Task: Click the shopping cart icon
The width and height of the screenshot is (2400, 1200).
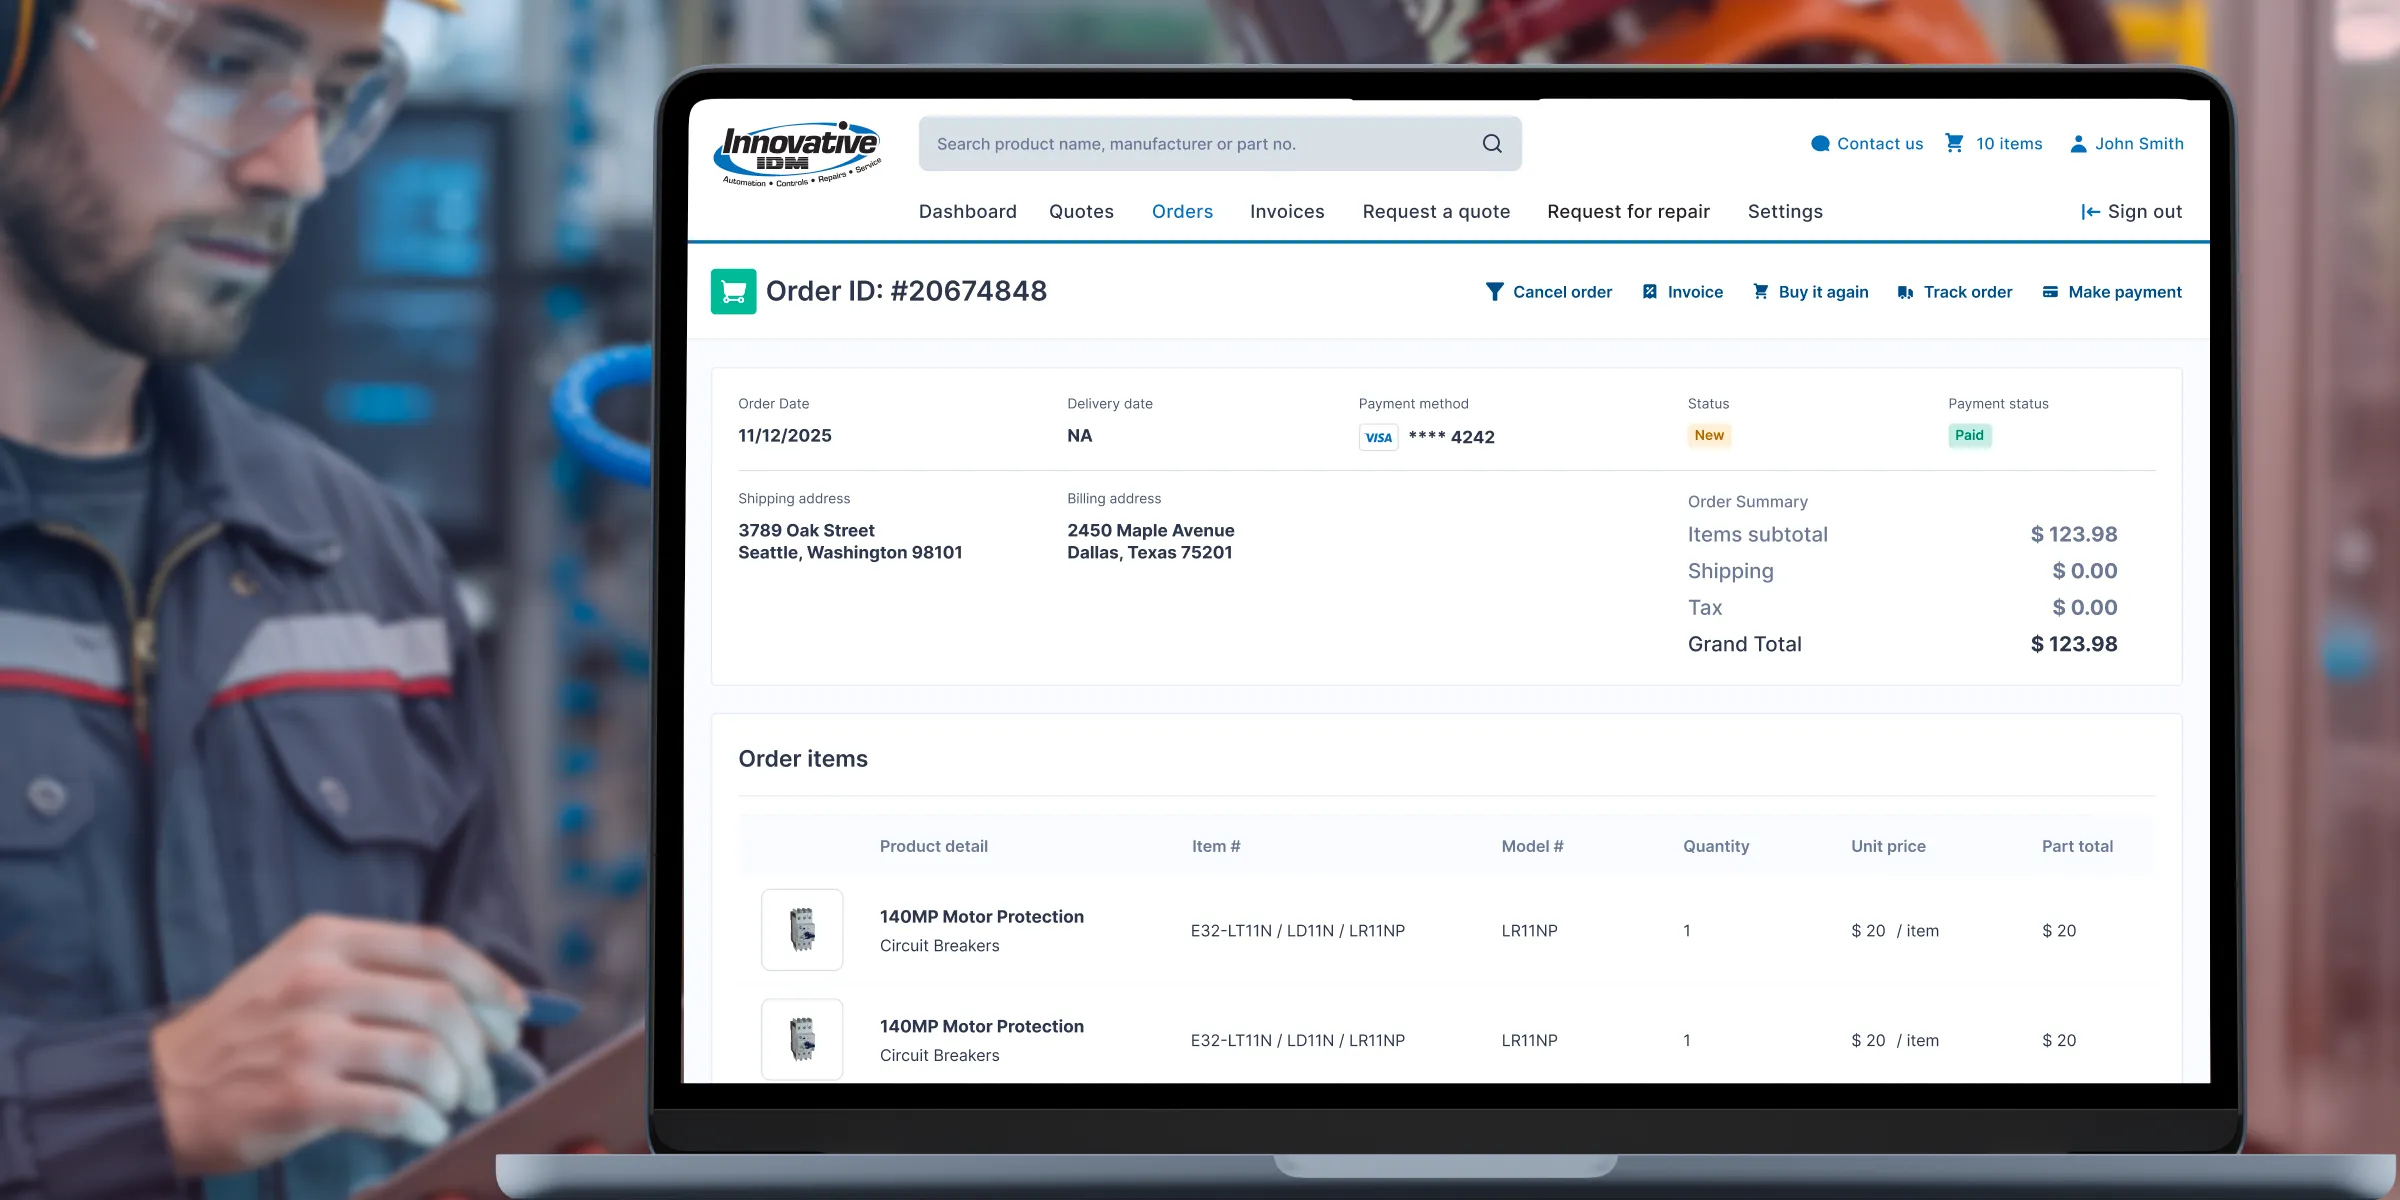Action: point(1954,143)
